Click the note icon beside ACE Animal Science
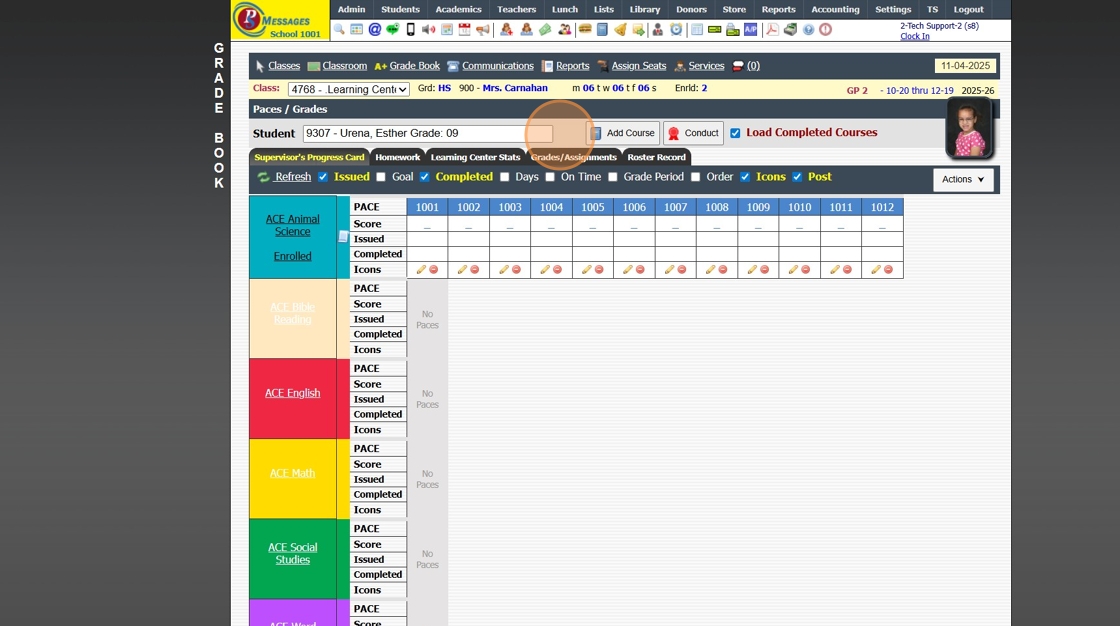 pos(343,237)
